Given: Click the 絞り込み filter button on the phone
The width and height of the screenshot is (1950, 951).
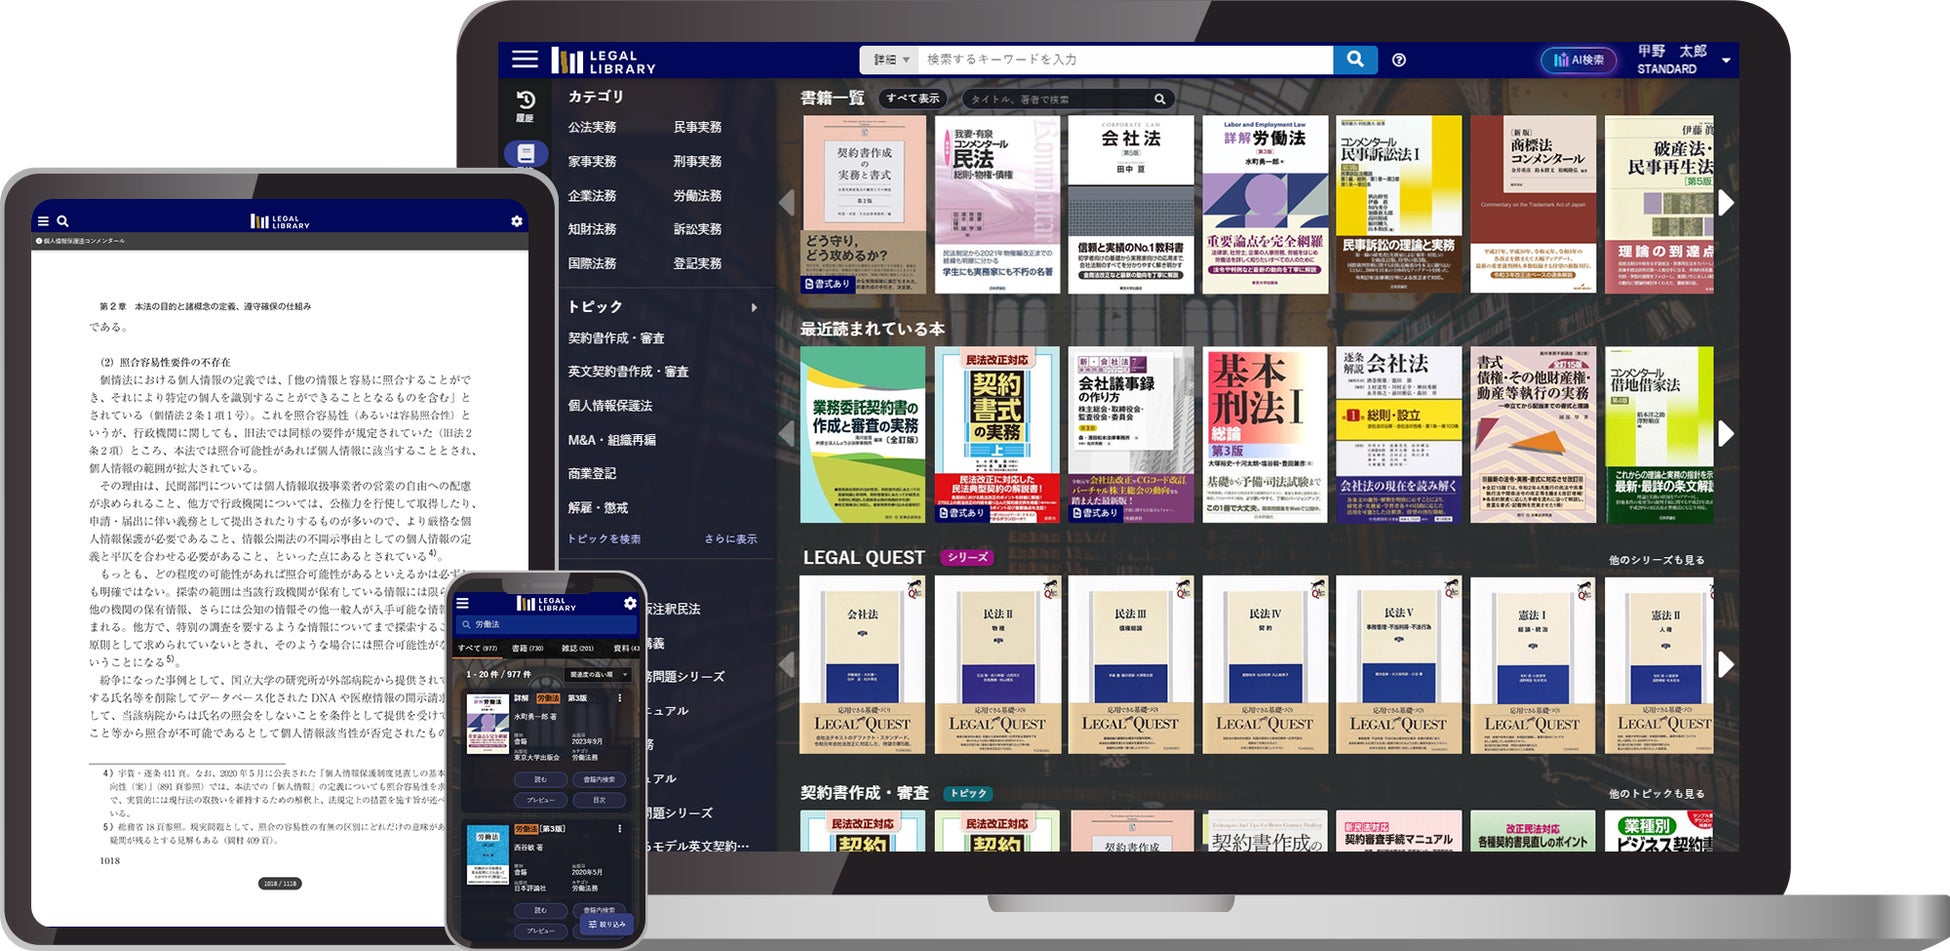Looking at the screenshot, I should 607,924.
